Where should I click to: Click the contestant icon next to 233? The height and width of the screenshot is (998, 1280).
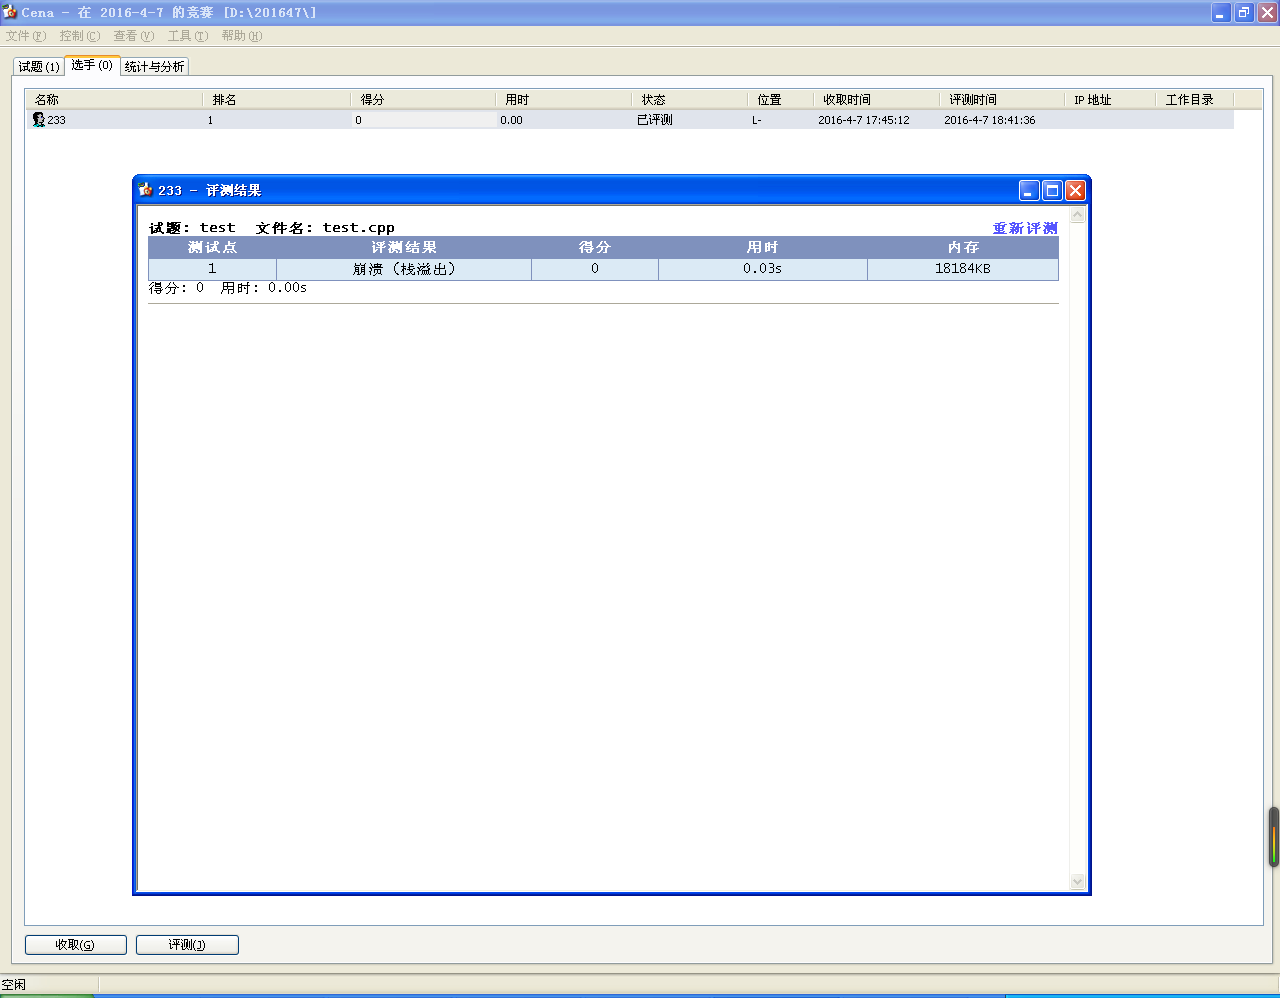[39, 120]
